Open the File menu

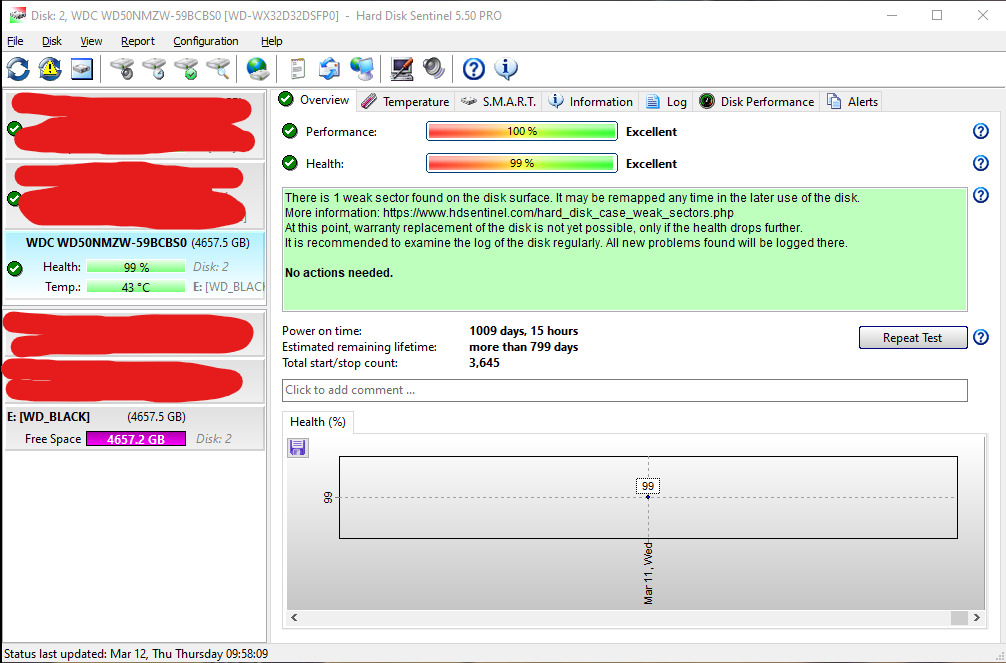tap(15, 41)
